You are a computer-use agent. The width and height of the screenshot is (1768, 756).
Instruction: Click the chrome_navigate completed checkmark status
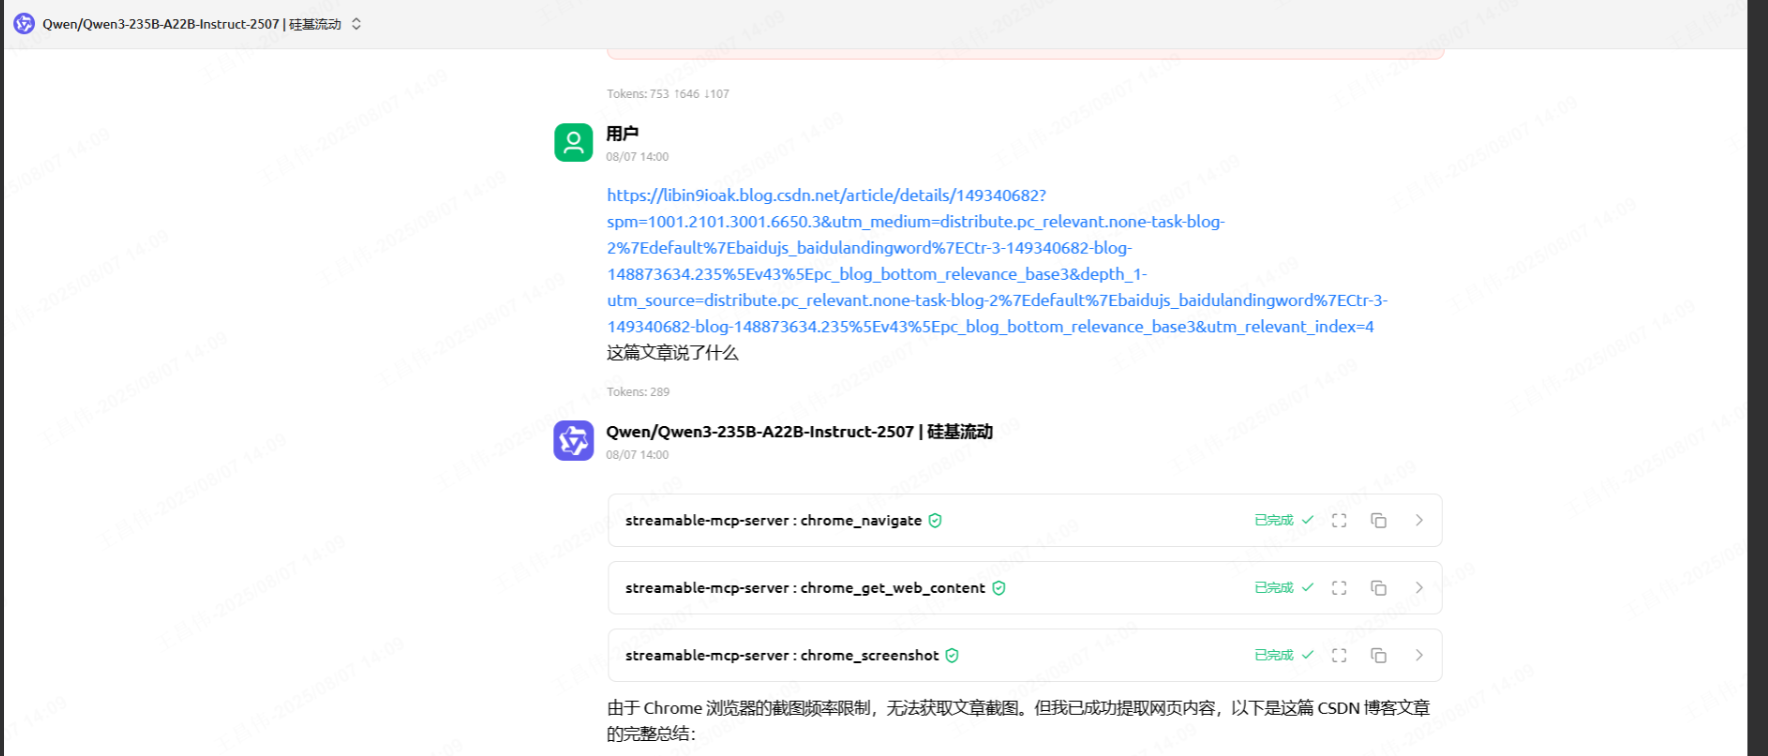1284,520
